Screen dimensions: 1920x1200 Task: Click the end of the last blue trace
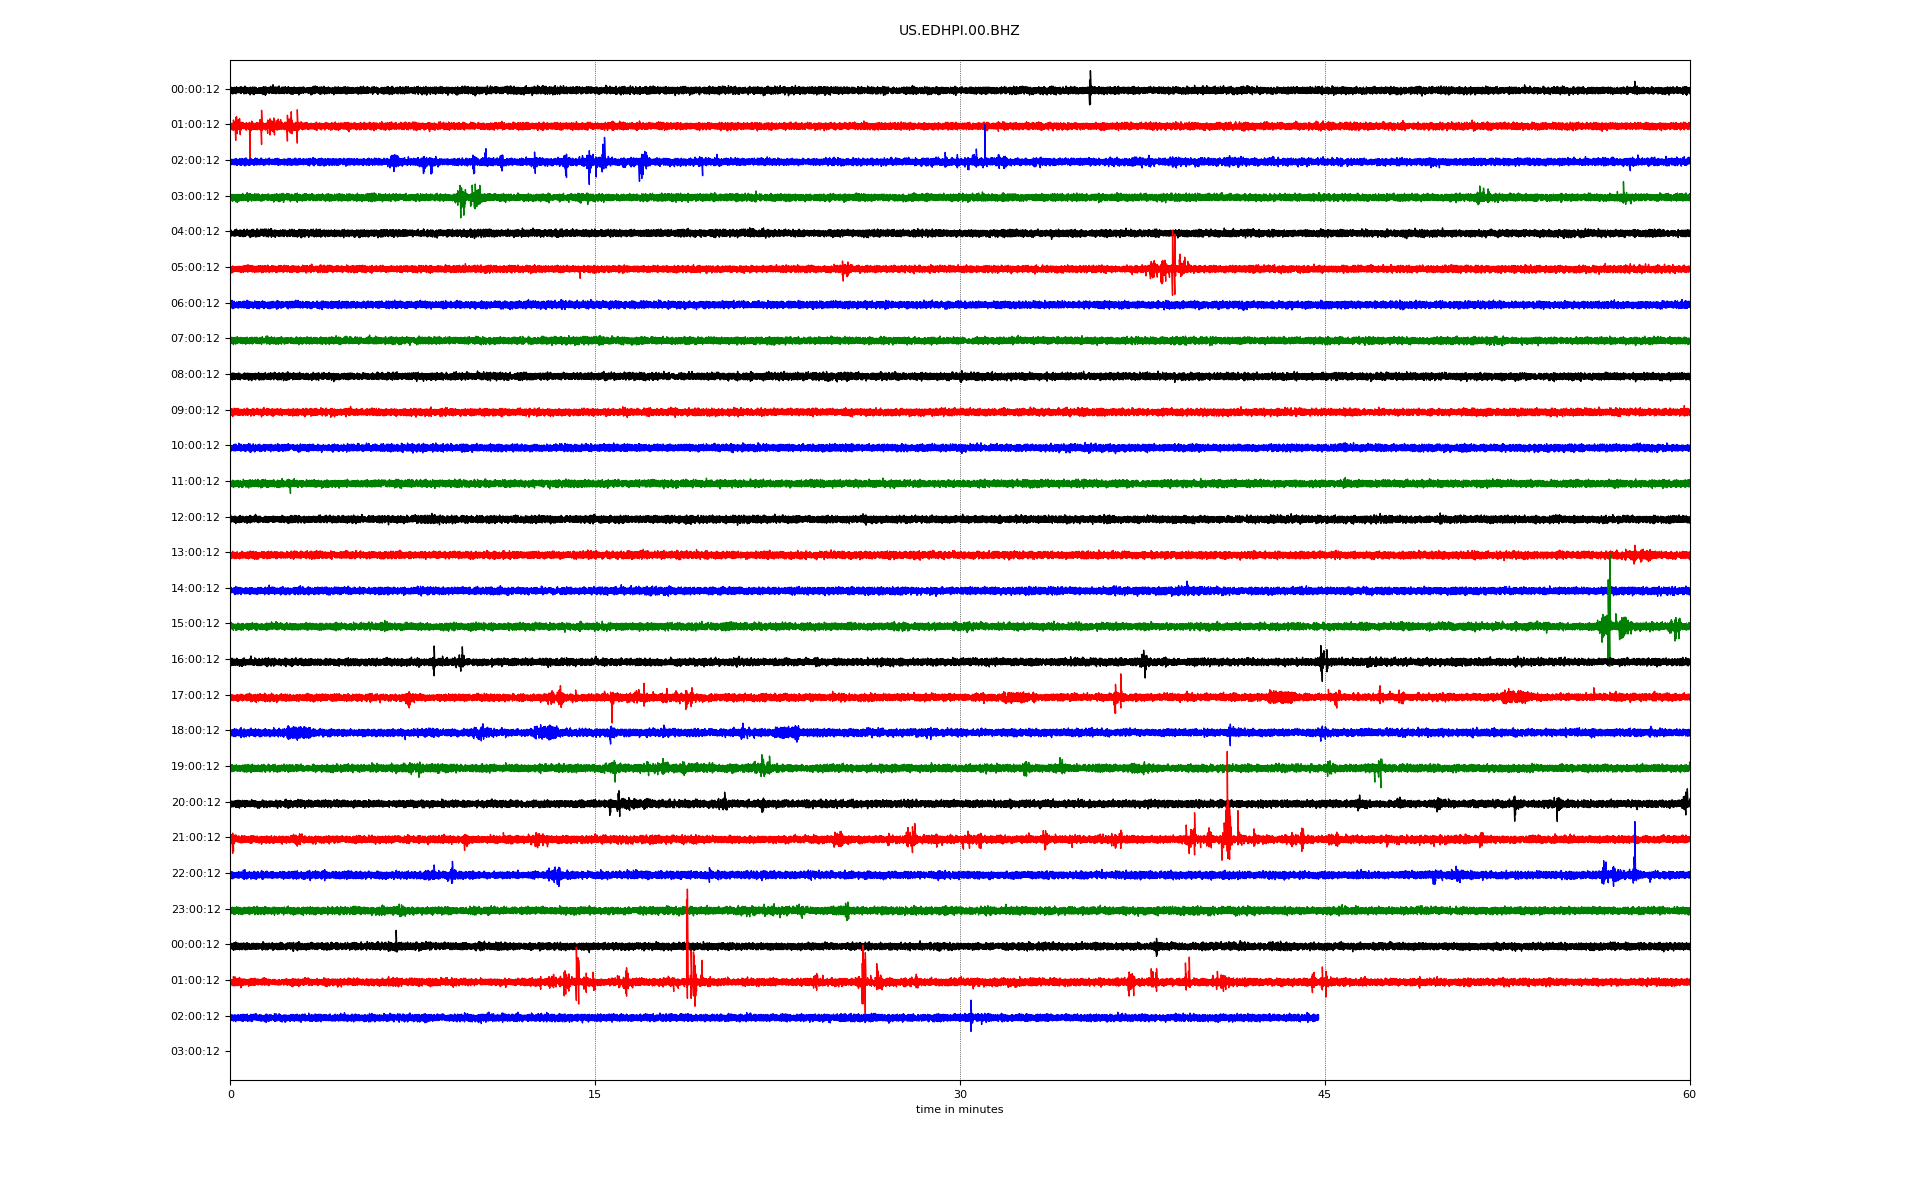pos(1317,1018)
